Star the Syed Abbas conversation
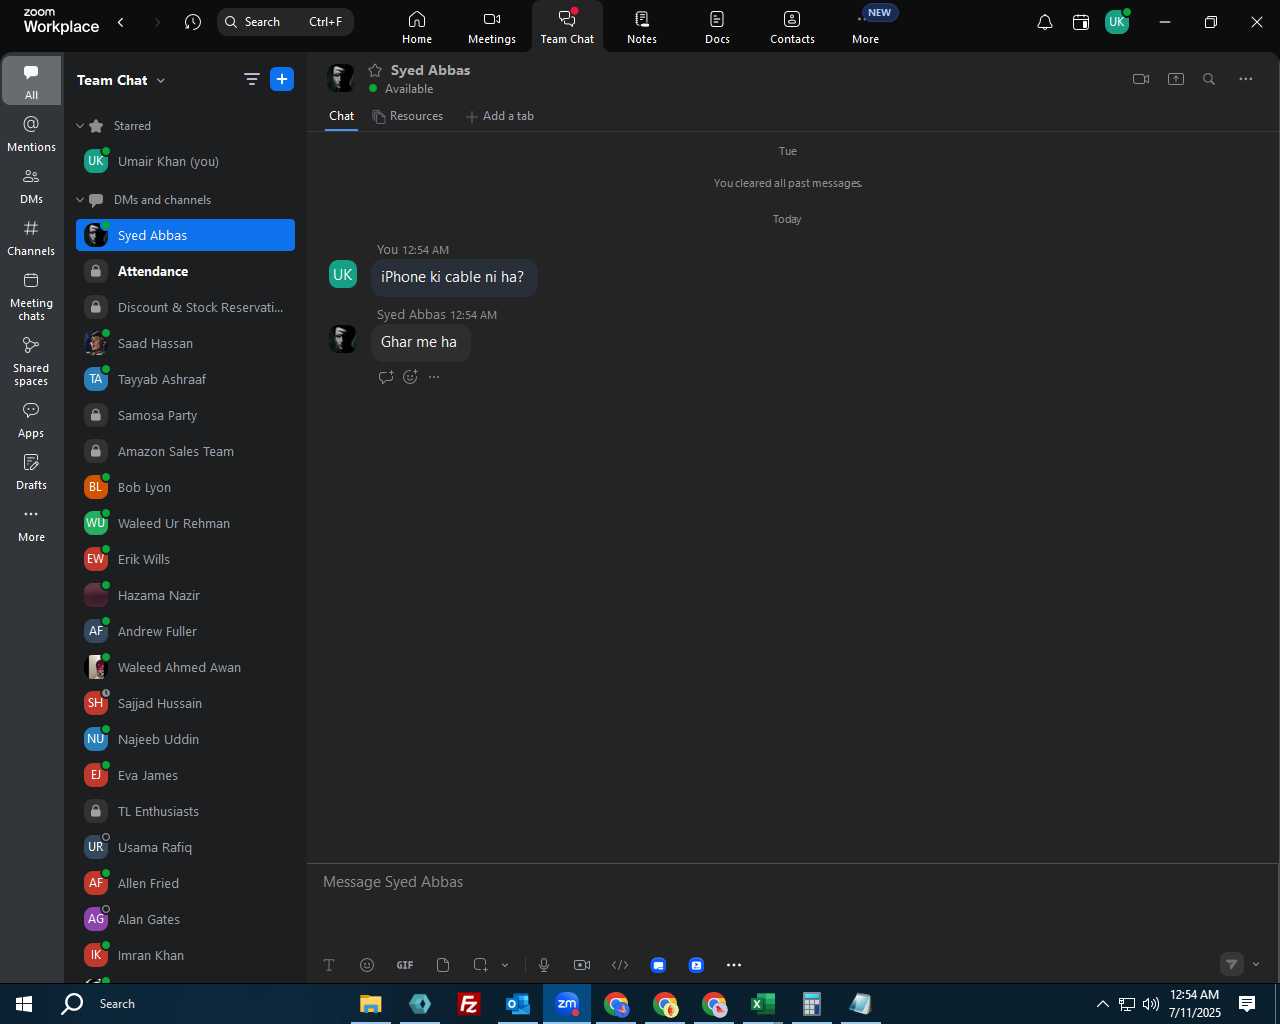The image size is (1280, 1024). tap(375, 70)
